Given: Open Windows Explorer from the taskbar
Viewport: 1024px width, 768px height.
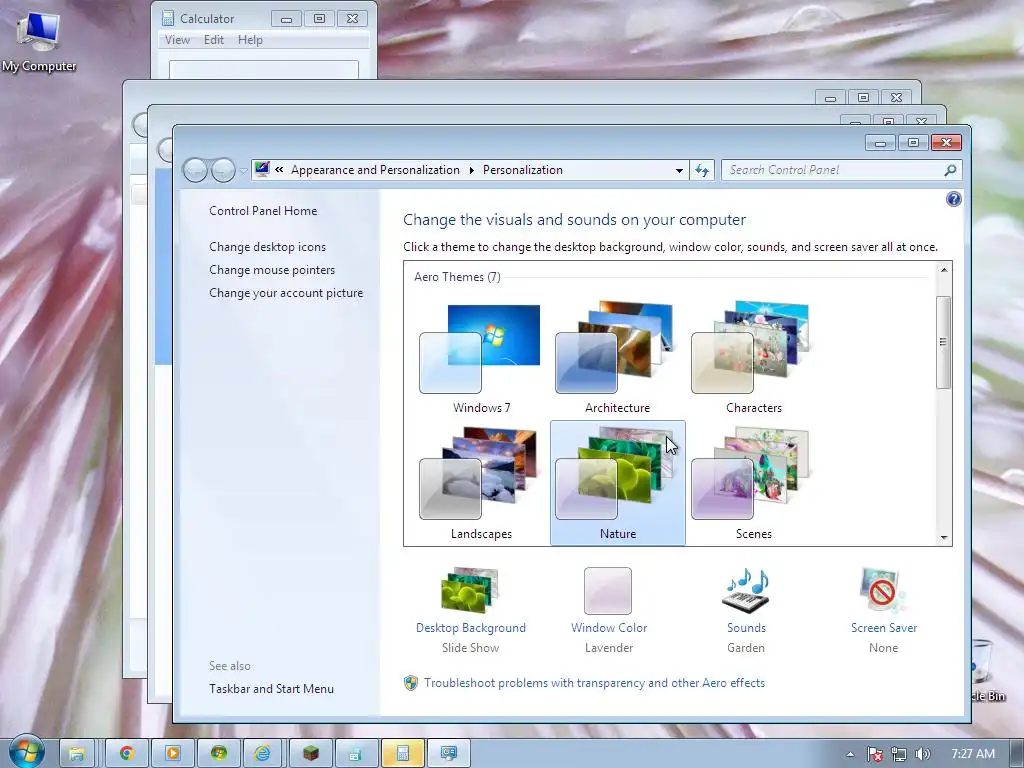Looking at the screenshot, I should pyautogui.click(x=77, y=754).
